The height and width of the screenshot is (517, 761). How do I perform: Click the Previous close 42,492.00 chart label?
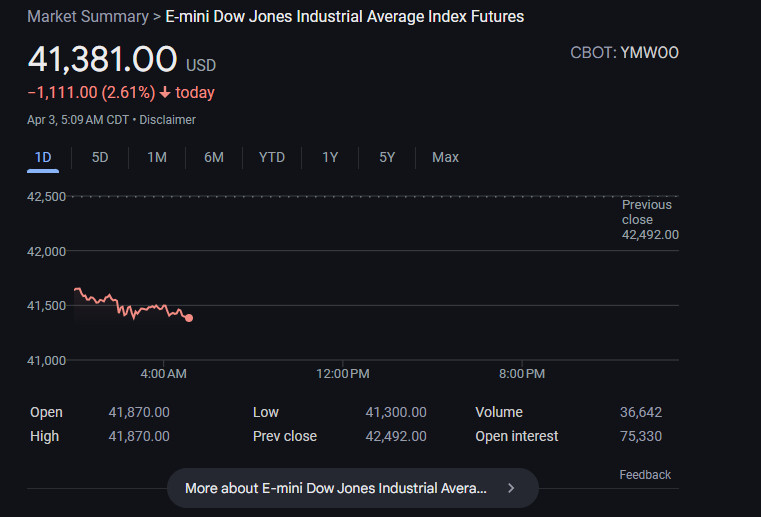[650, 219]
